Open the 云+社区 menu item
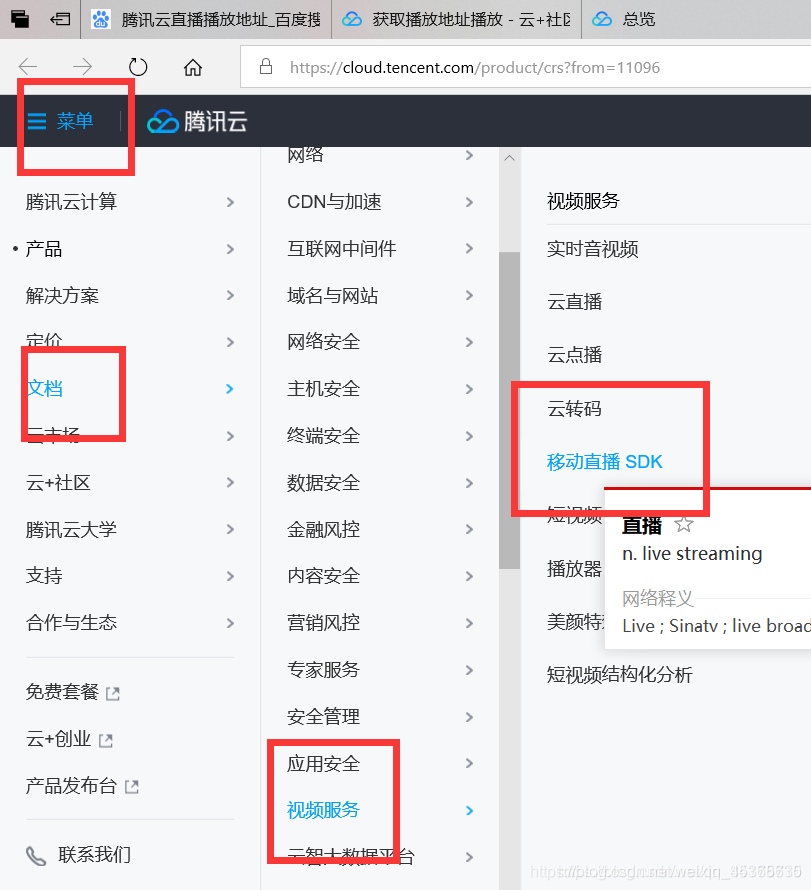Image resolution: width=811 pixels, height=890 pixels. (x=58, y=483)
